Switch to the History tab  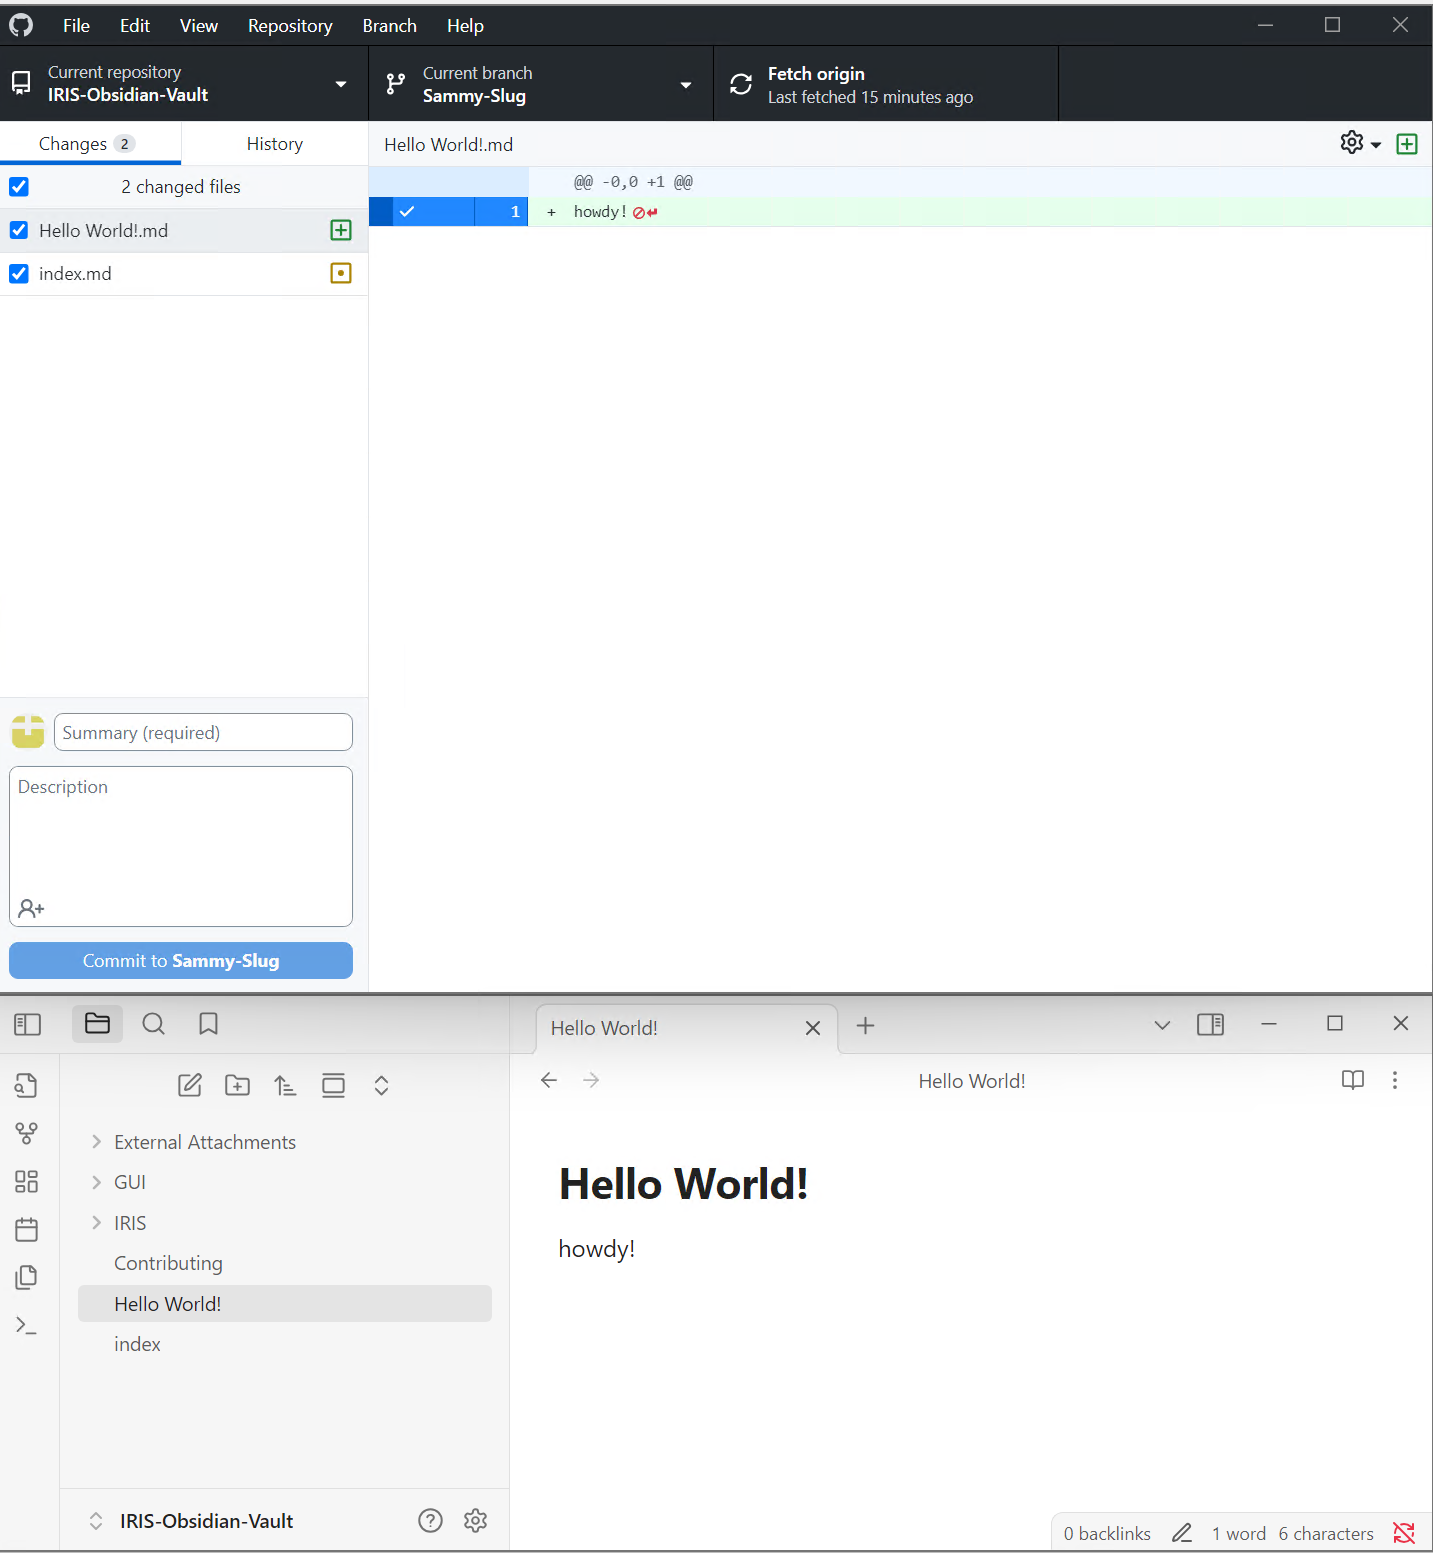tap(274, 144)
